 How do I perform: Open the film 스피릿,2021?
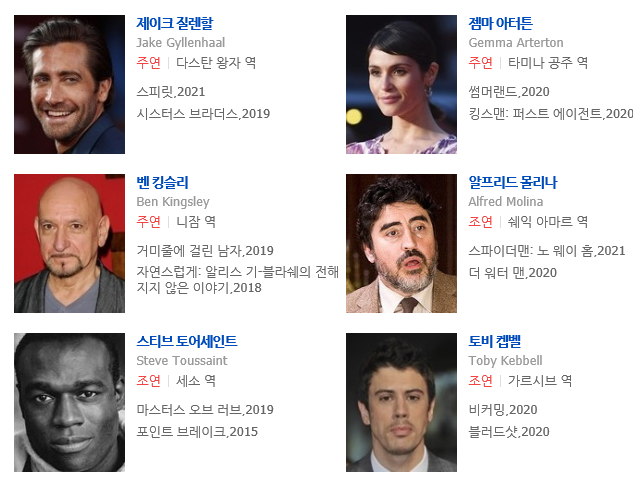pos(171,92)
